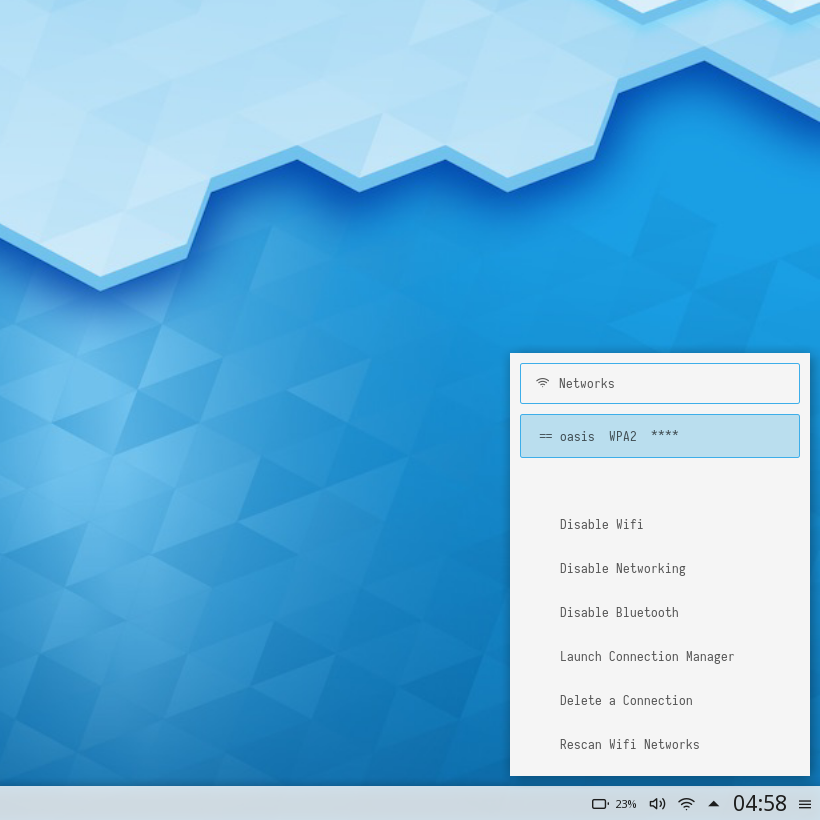Choose Delete a Connection
This screenshot has height=820, width=820.
(x=626, y=701)
